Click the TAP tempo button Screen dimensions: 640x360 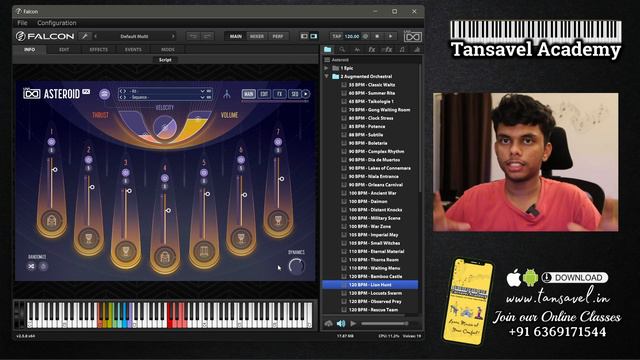[336, 36]
